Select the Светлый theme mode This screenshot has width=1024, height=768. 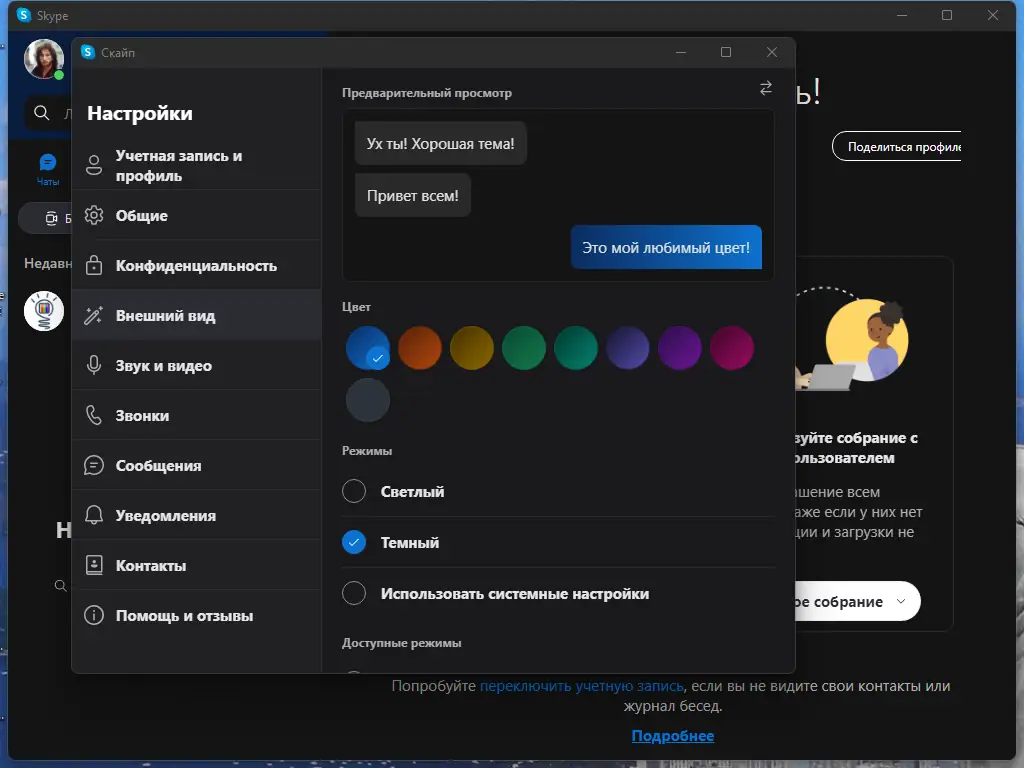point(353,491)
